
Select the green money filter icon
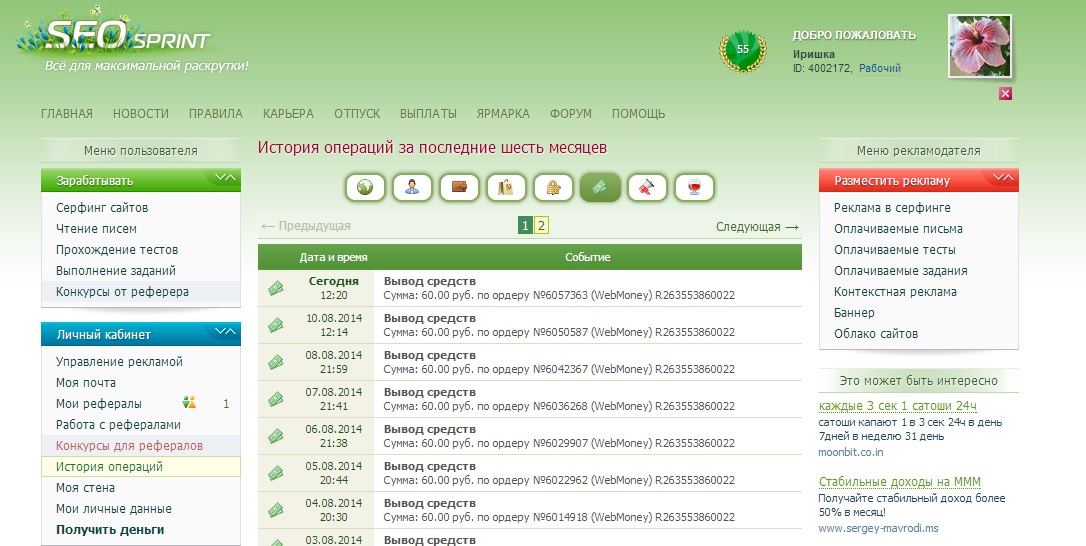600,187
